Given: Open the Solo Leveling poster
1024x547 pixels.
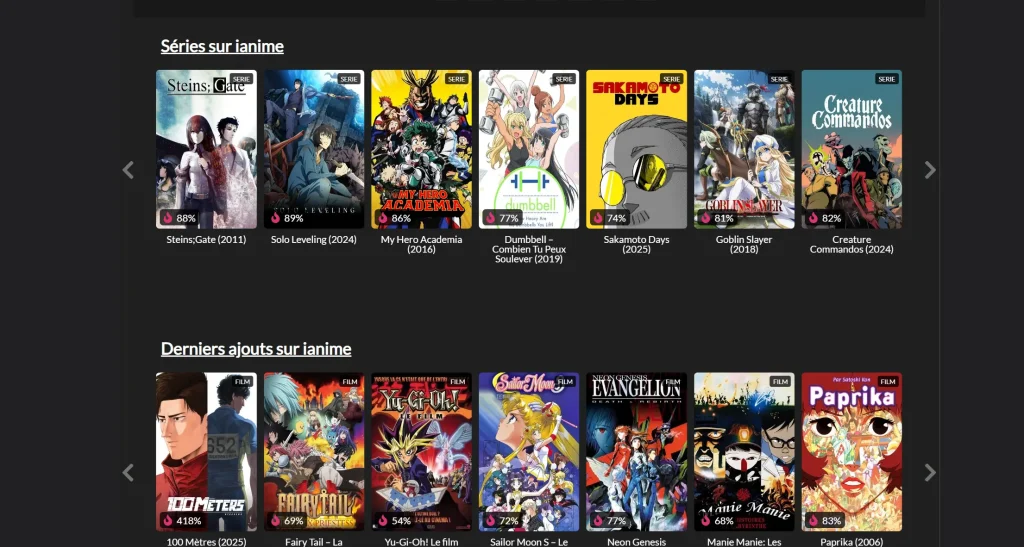Looking at the screenshot, I should [314, 149].
